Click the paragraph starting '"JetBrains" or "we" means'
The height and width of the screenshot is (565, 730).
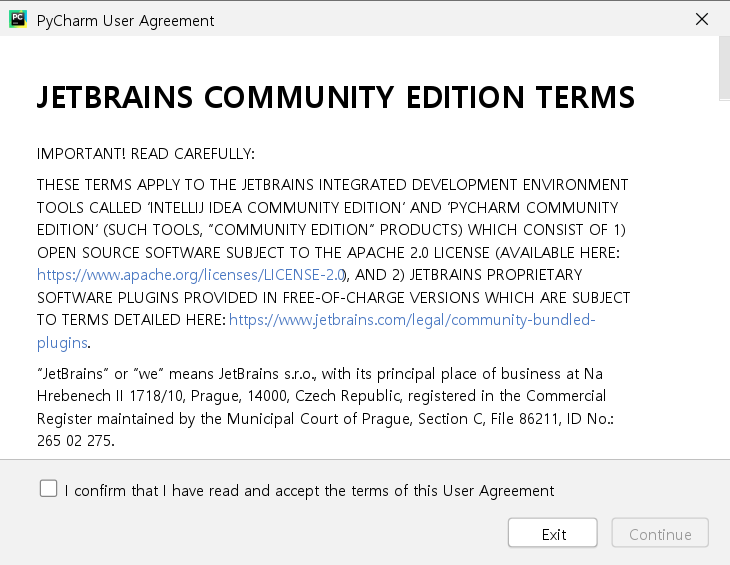click(x=325, y=407)
